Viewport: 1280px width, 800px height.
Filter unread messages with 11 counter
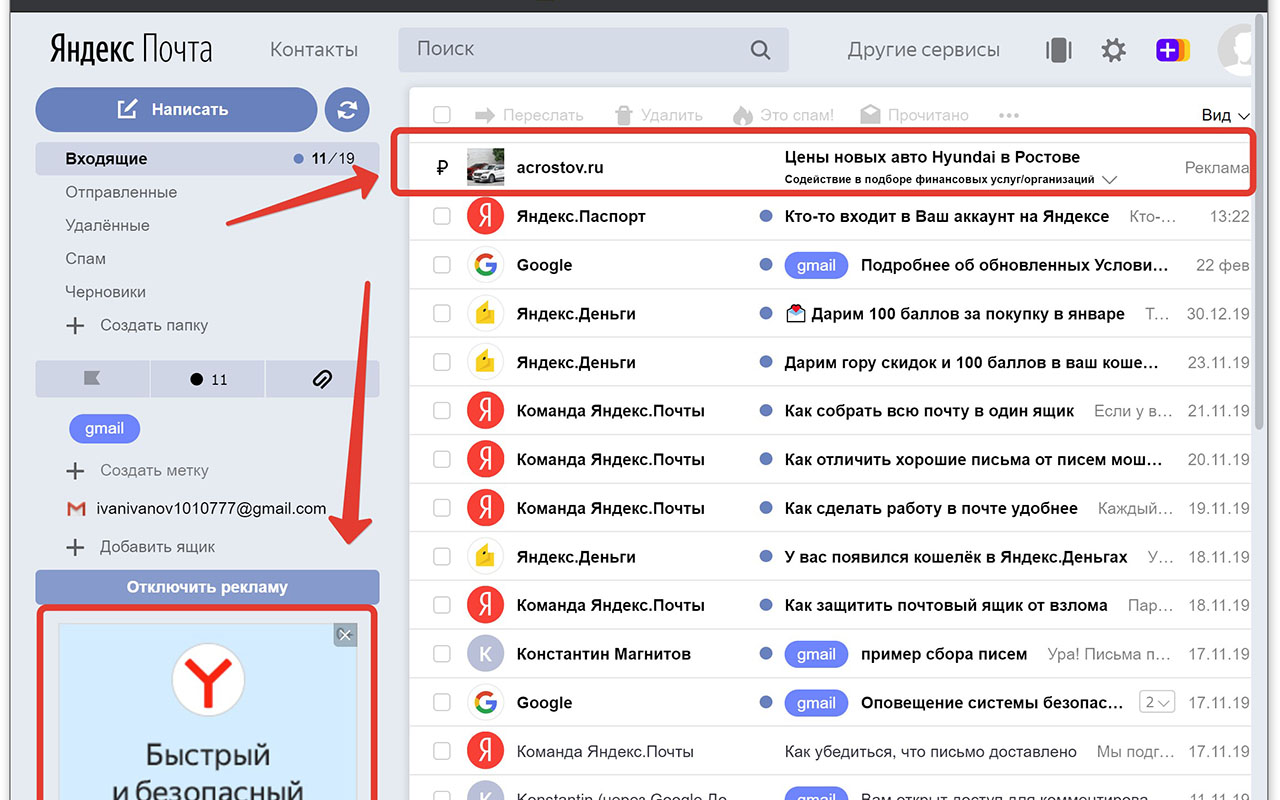[x=207, y=379]
